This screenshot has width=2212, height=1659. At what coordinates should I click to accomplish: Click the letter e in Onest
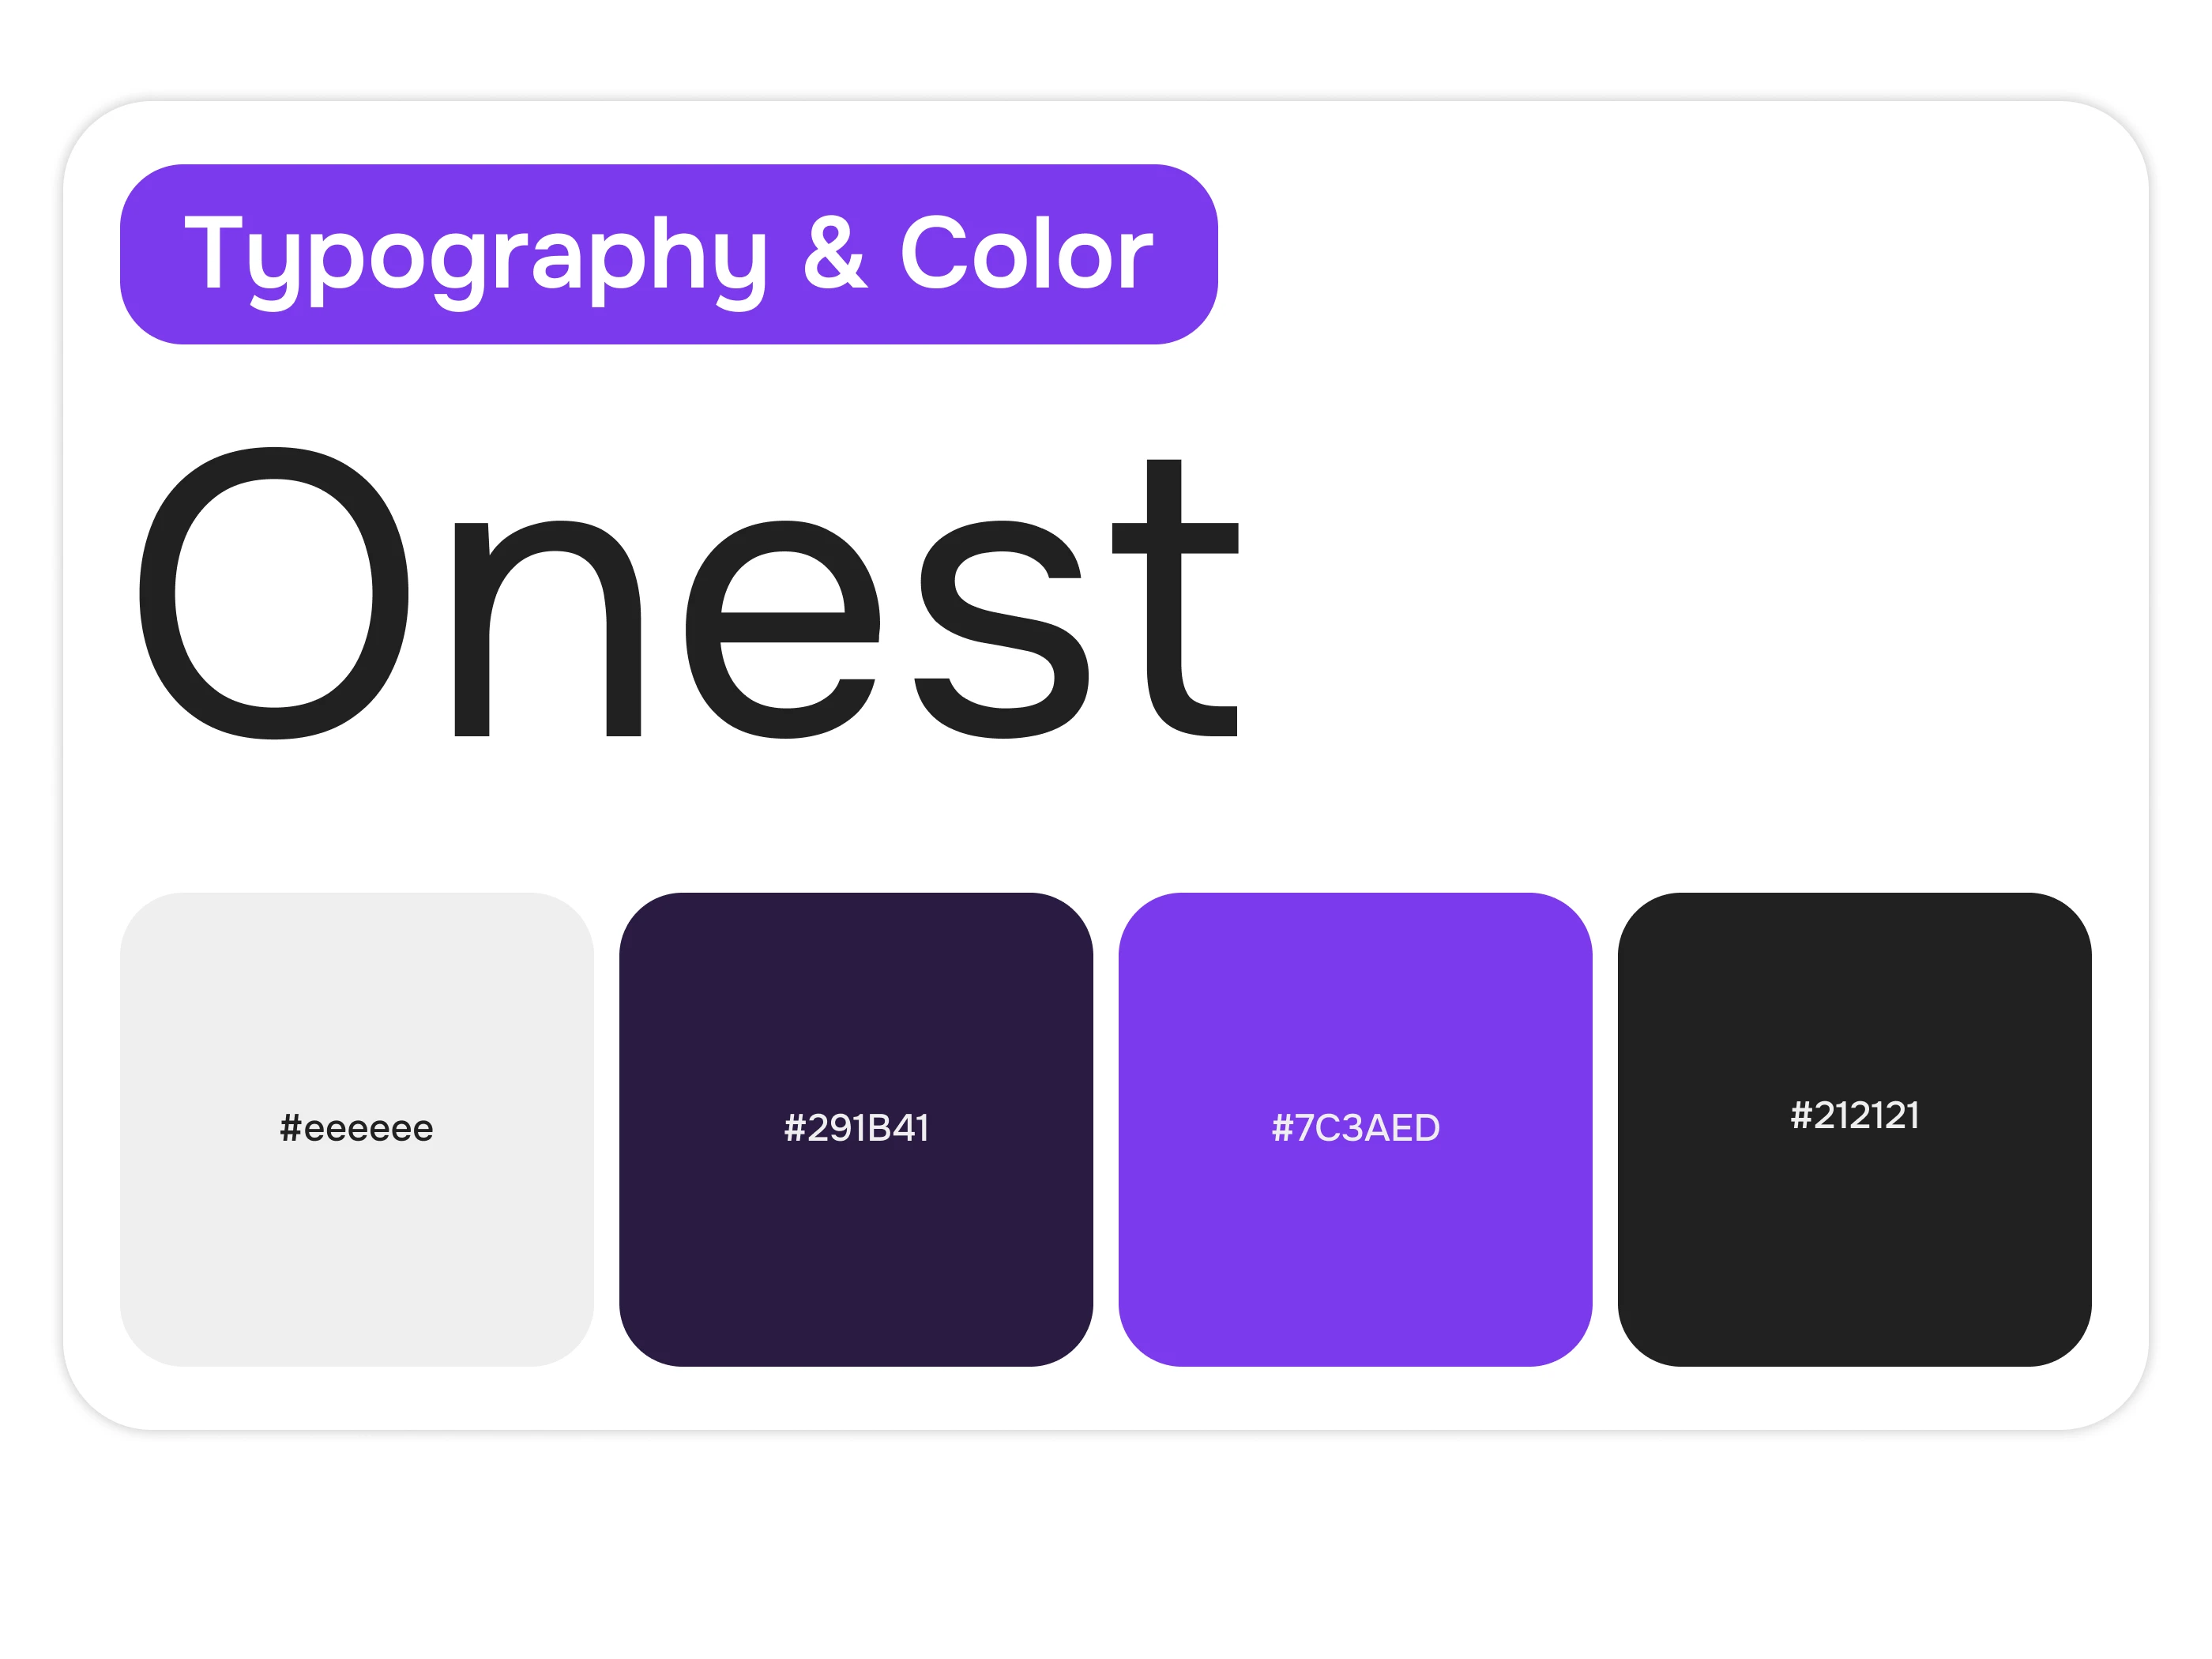(782, 630)
